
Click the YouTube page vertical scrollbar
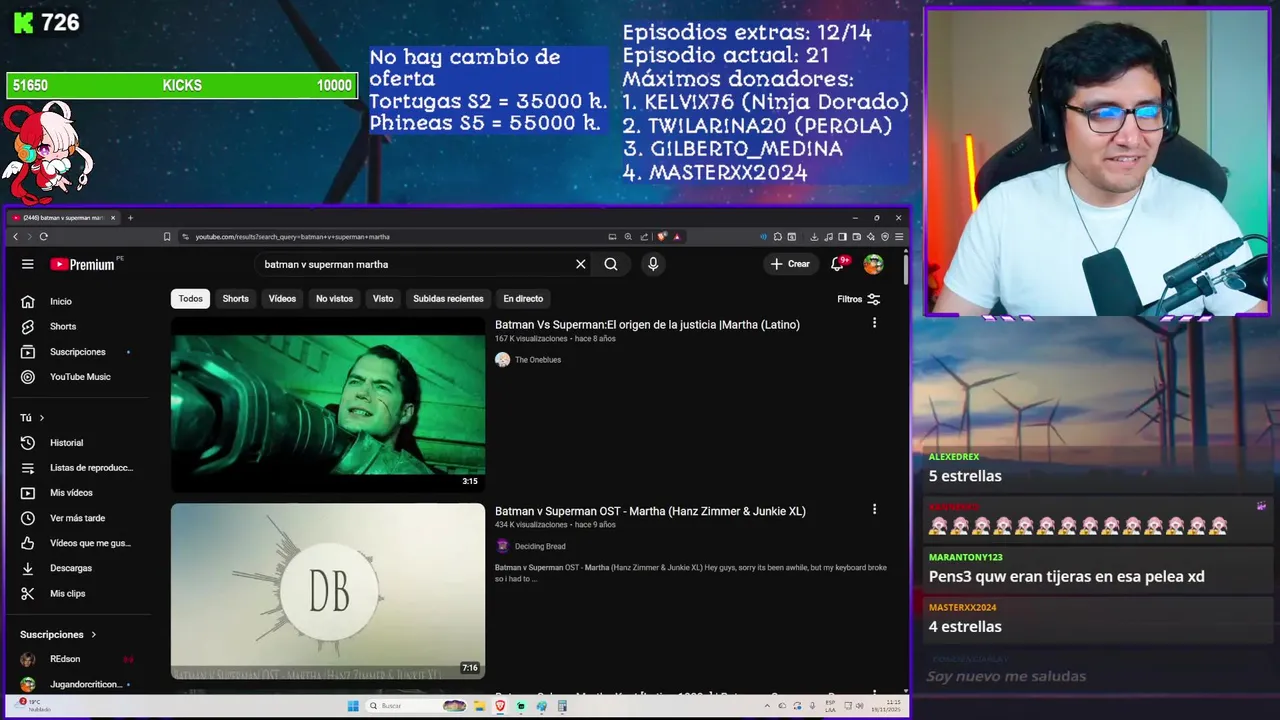tap(906, 268)
